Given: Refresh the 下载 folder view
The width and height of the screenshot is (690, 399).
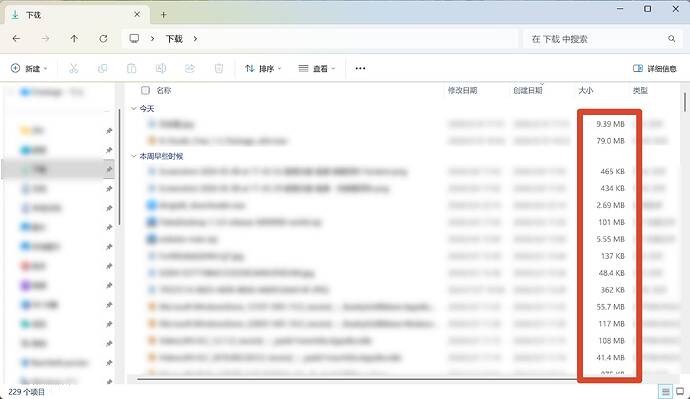Looking at the screenshot, I should (x=103, y=39).
